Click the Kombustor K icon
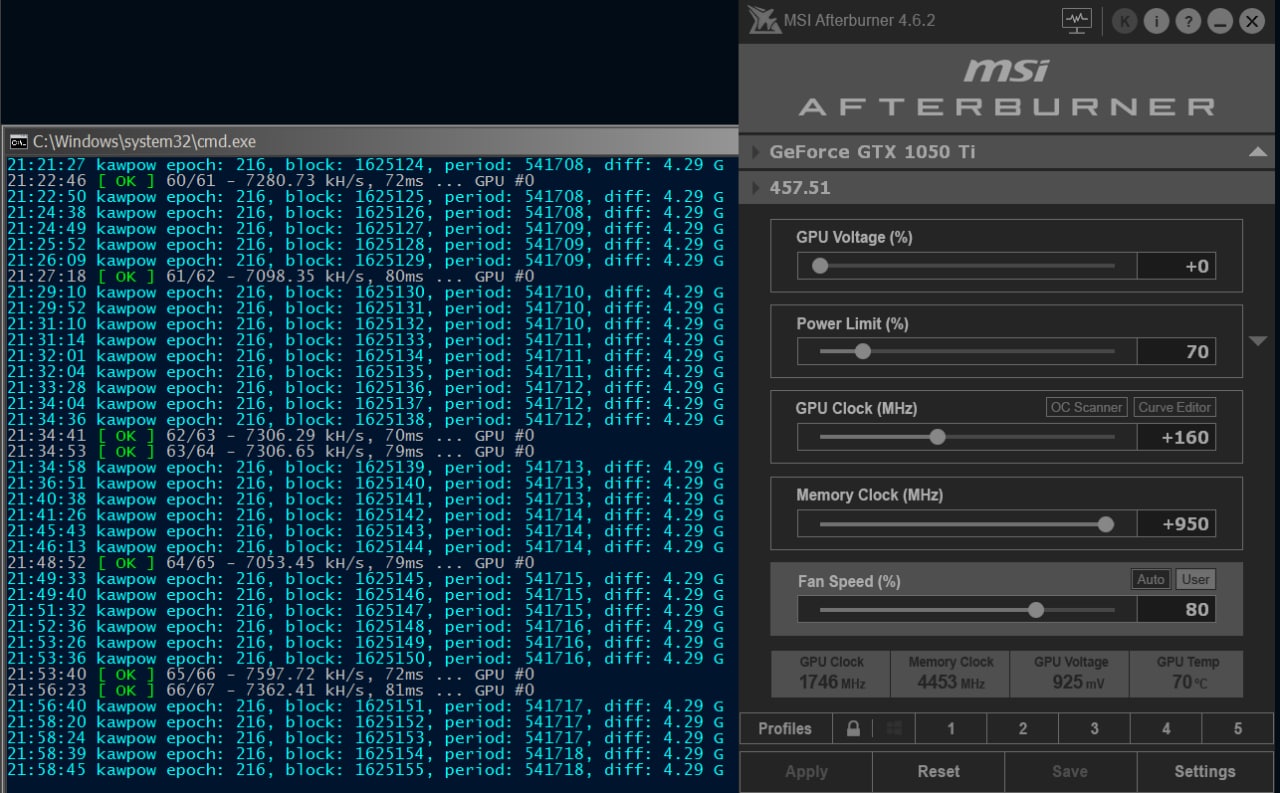 (1125, 21)
